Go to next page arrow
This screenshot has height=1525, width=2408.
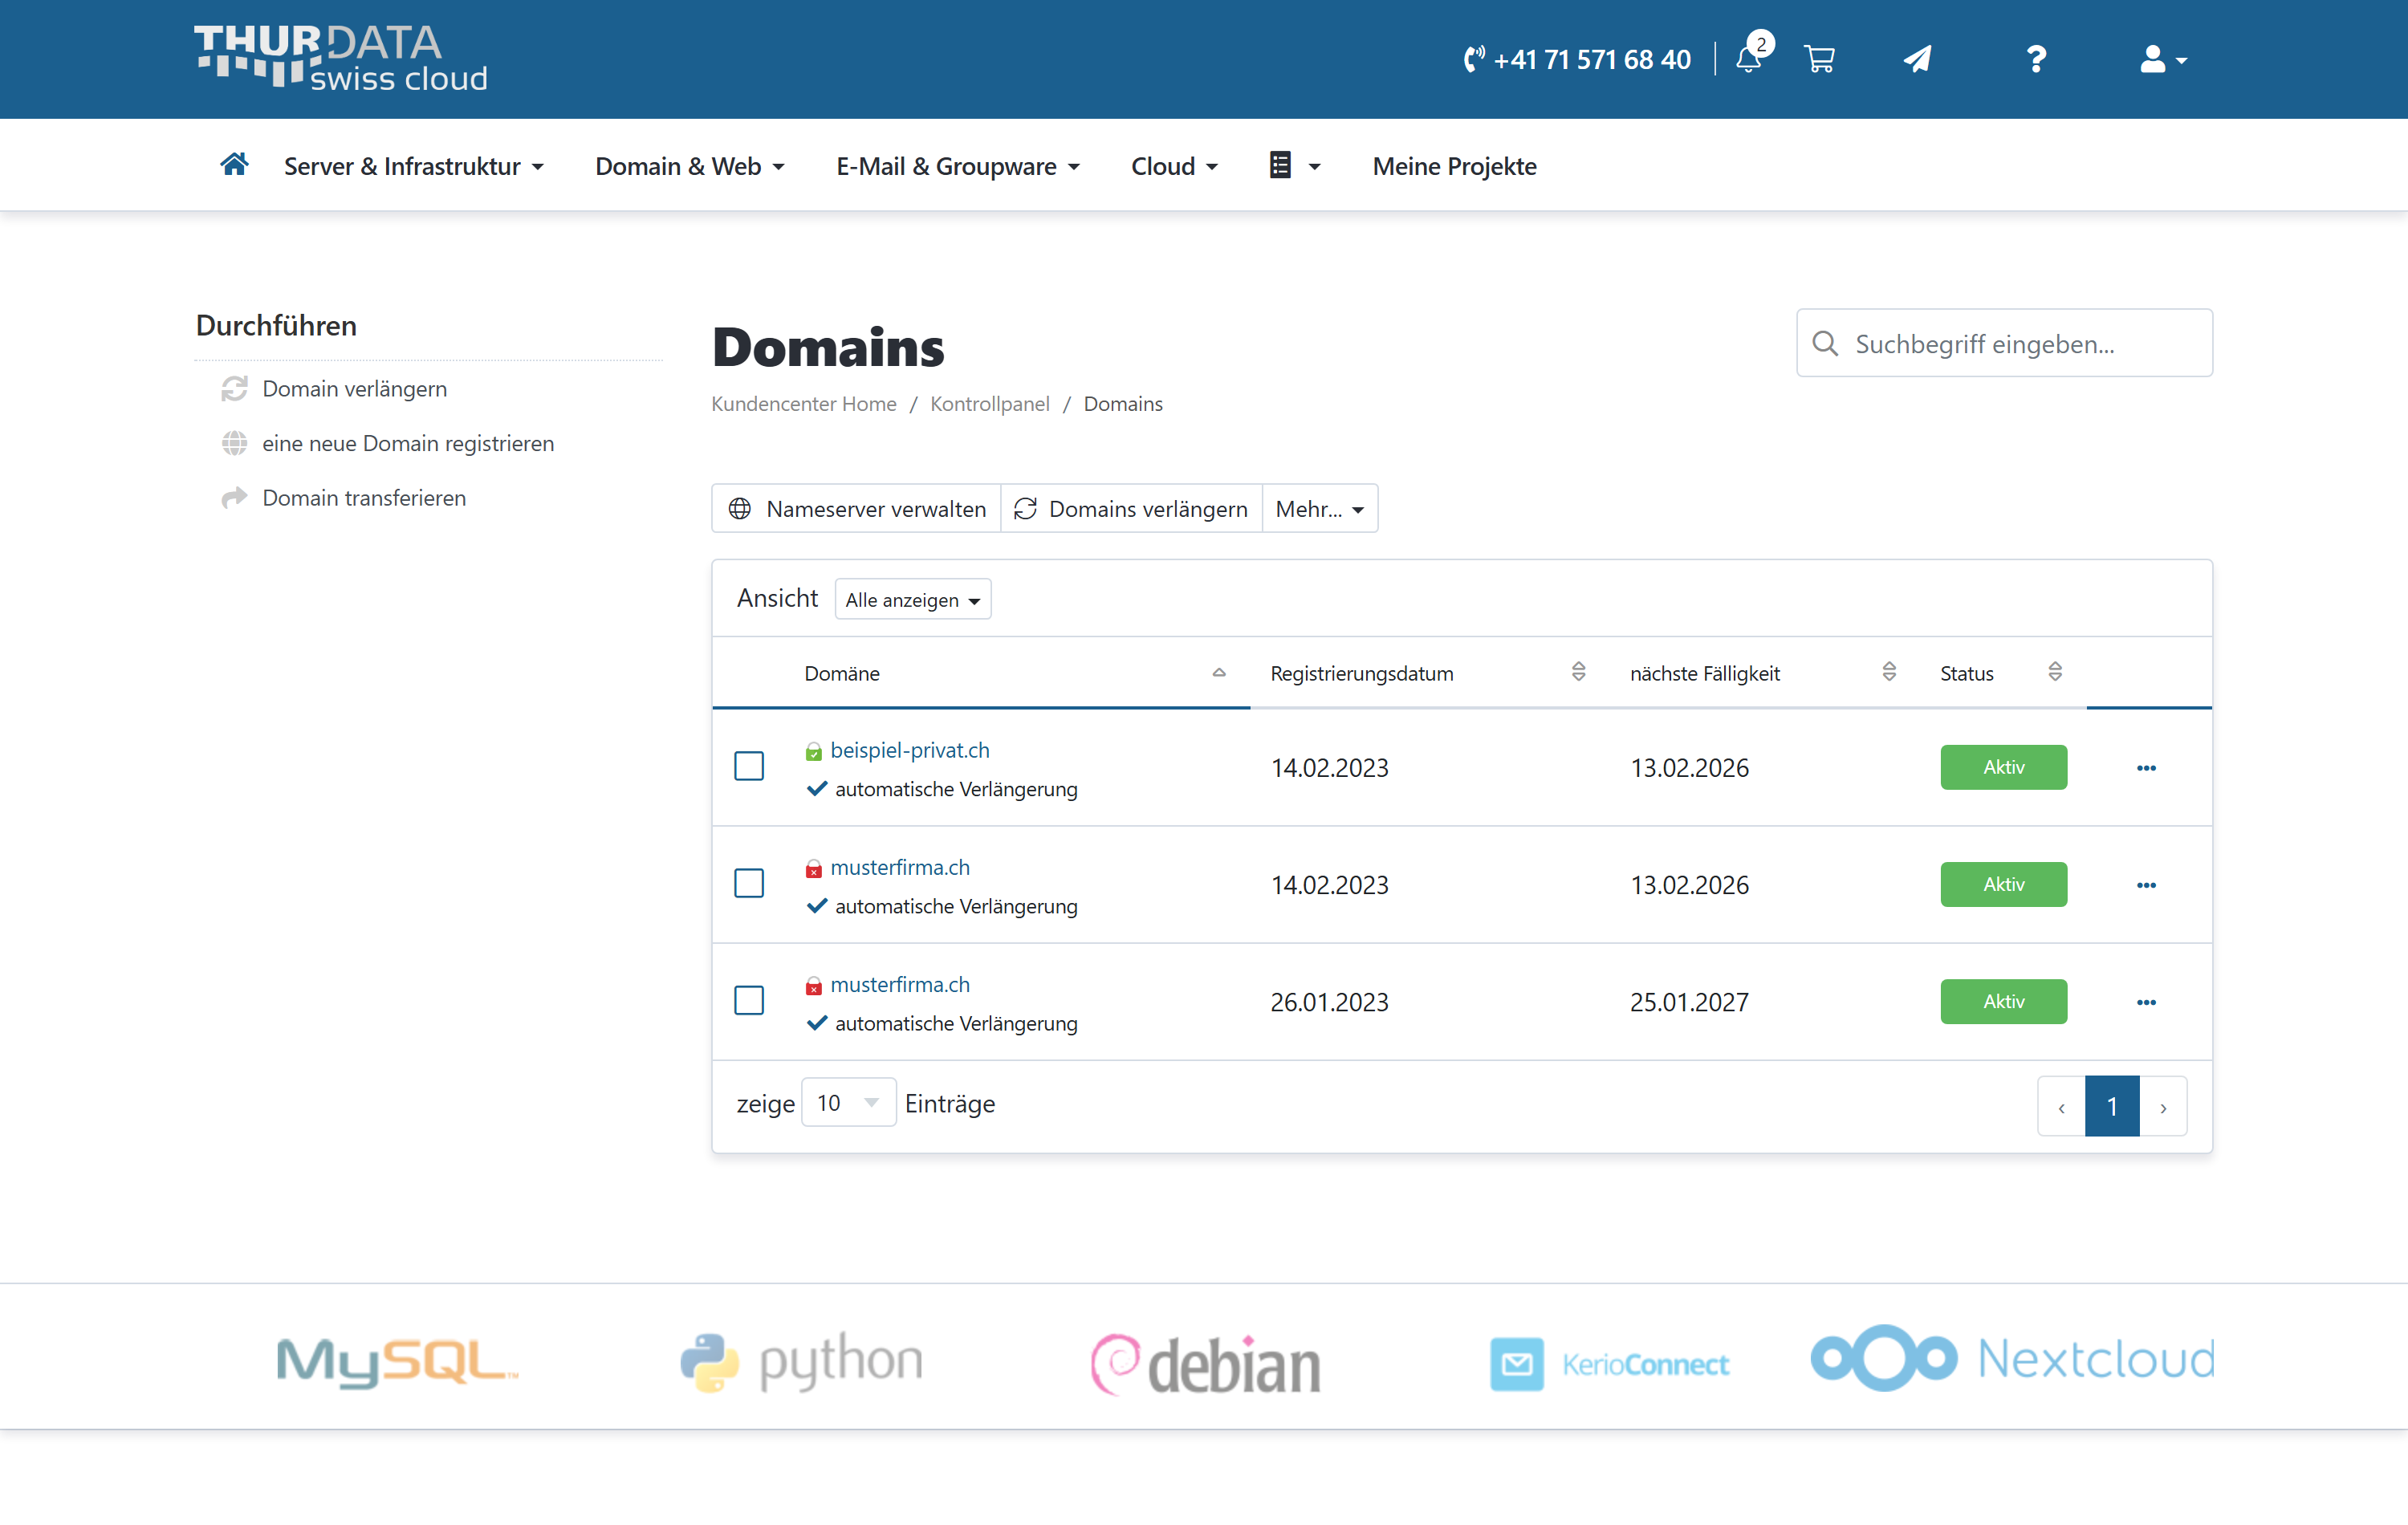(x=2163, y=1106)
